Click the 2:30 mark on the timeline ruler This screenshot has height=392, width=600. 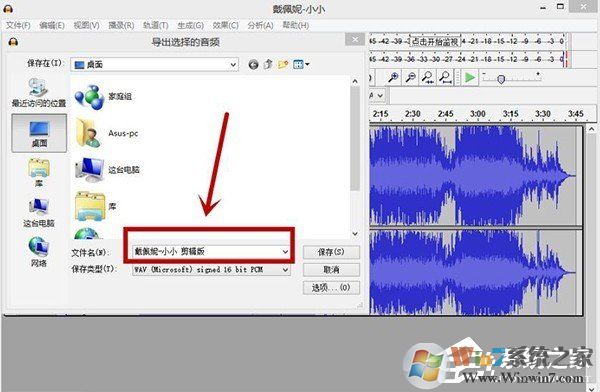tap(412, 114)
